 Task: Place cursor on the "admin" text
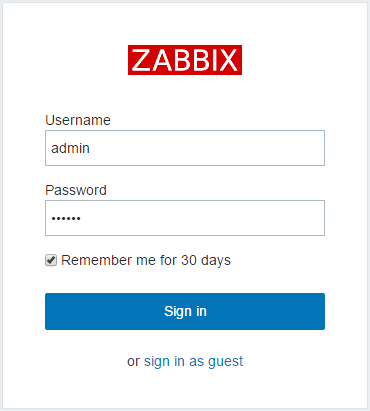70,148
